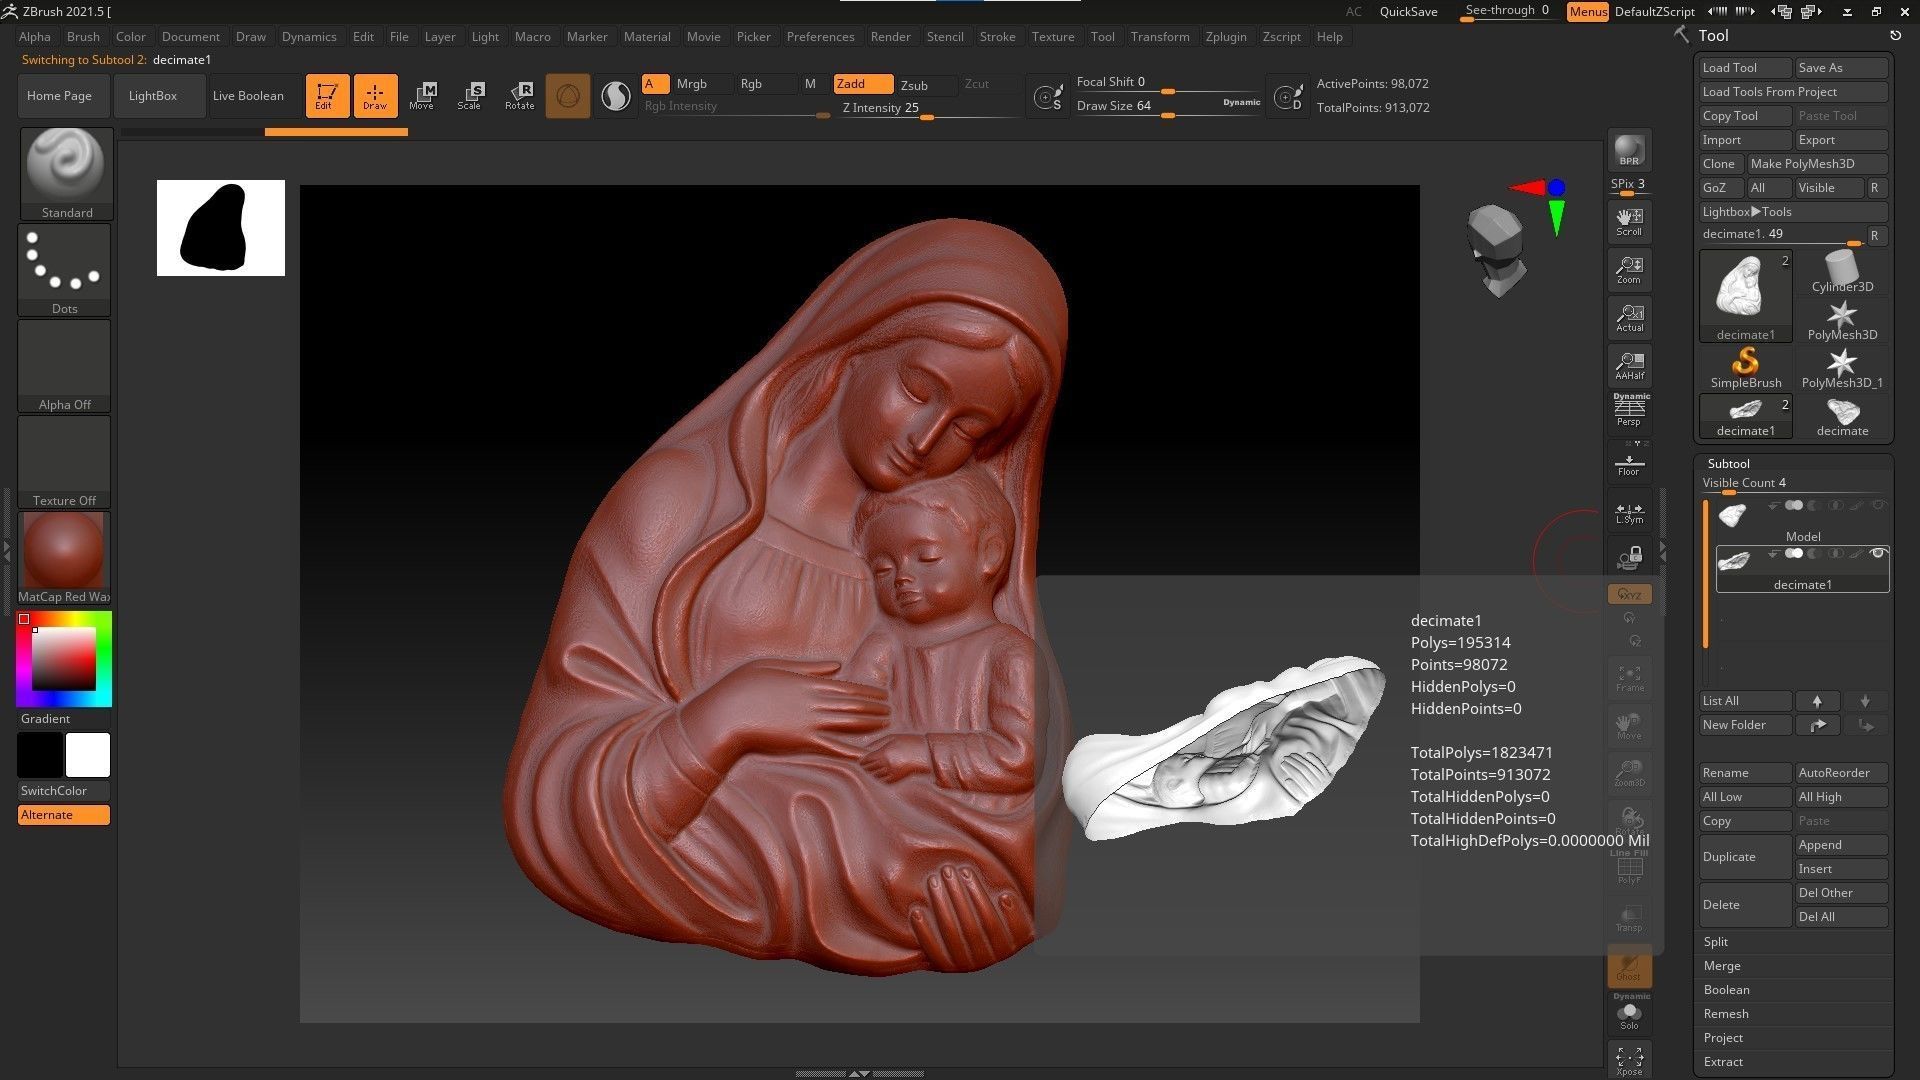Click the half-shaded sculptris sphere icon
The width and height of the screenshot is (1920, 1080).
click(616, 96)
